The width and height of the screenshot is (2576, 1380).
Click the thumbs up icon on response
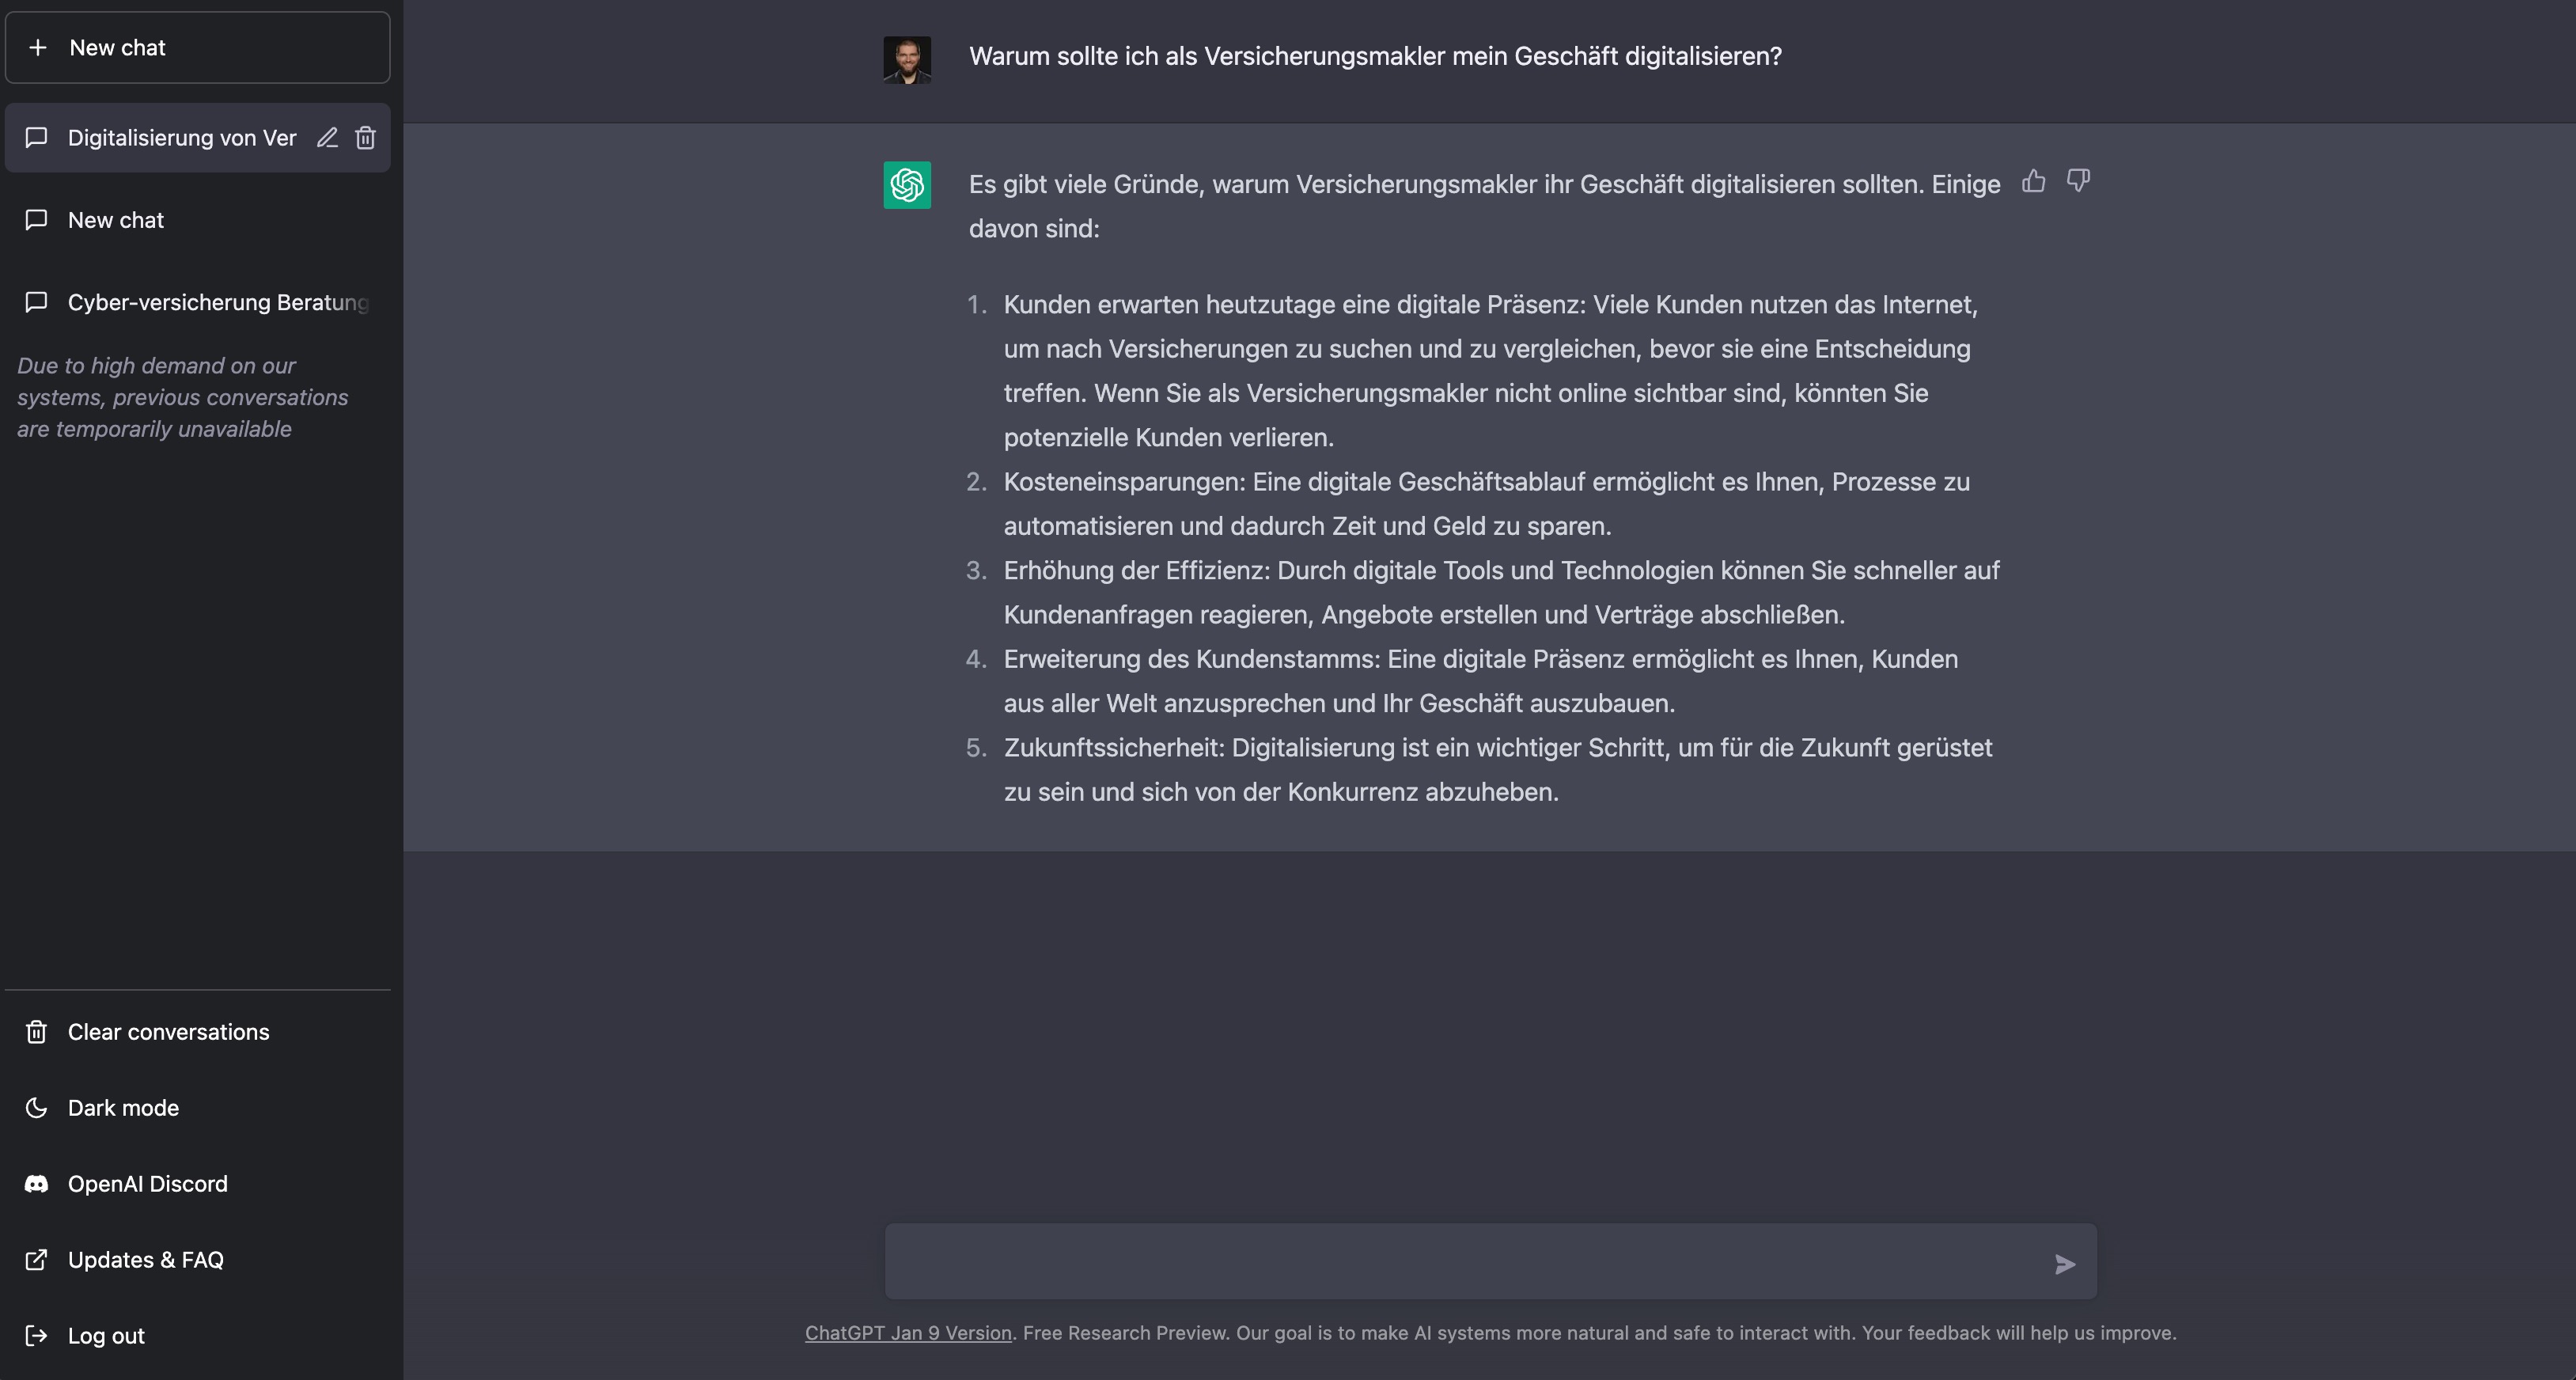(x=2033, y=181)
